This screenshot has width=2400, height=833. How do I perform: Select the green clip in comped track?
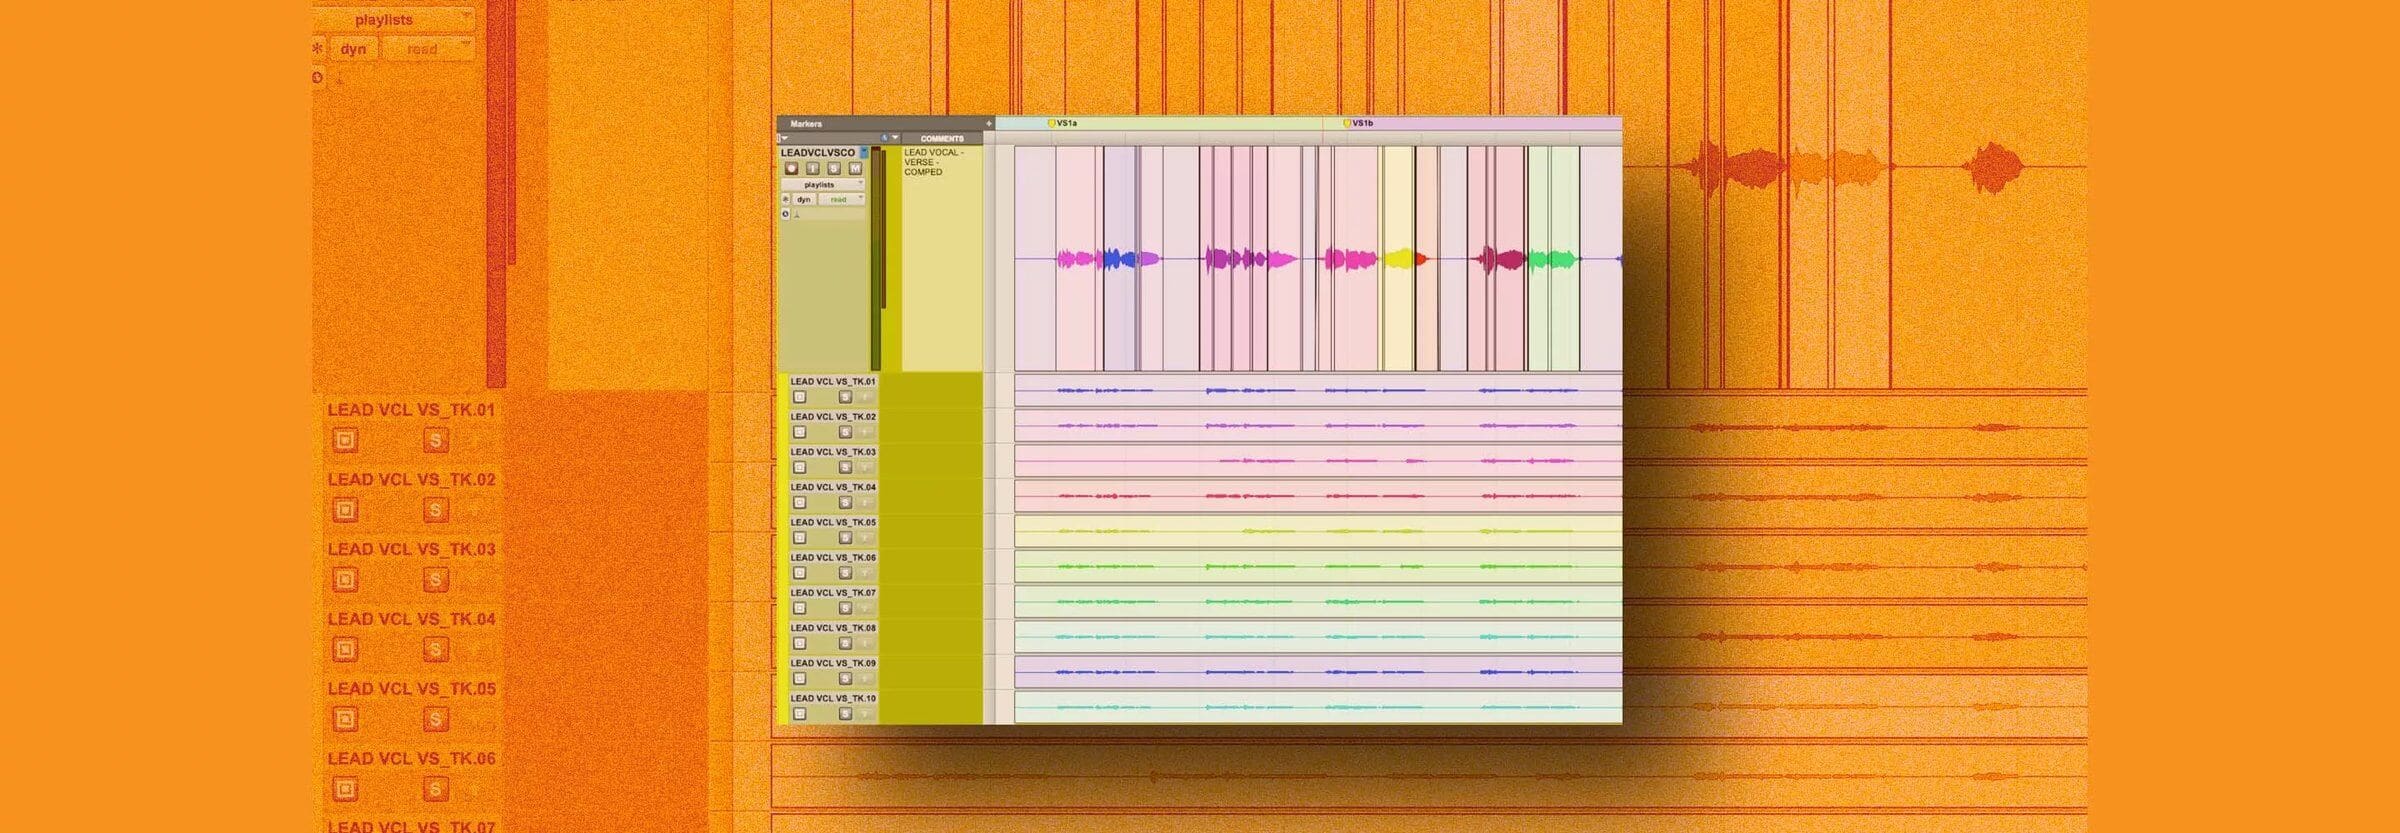point(1553,259)
